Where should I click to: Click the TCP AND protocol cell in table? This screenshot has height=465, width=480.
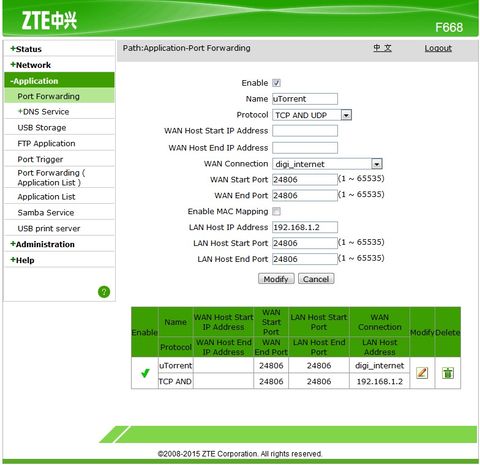tap(175, 381)
